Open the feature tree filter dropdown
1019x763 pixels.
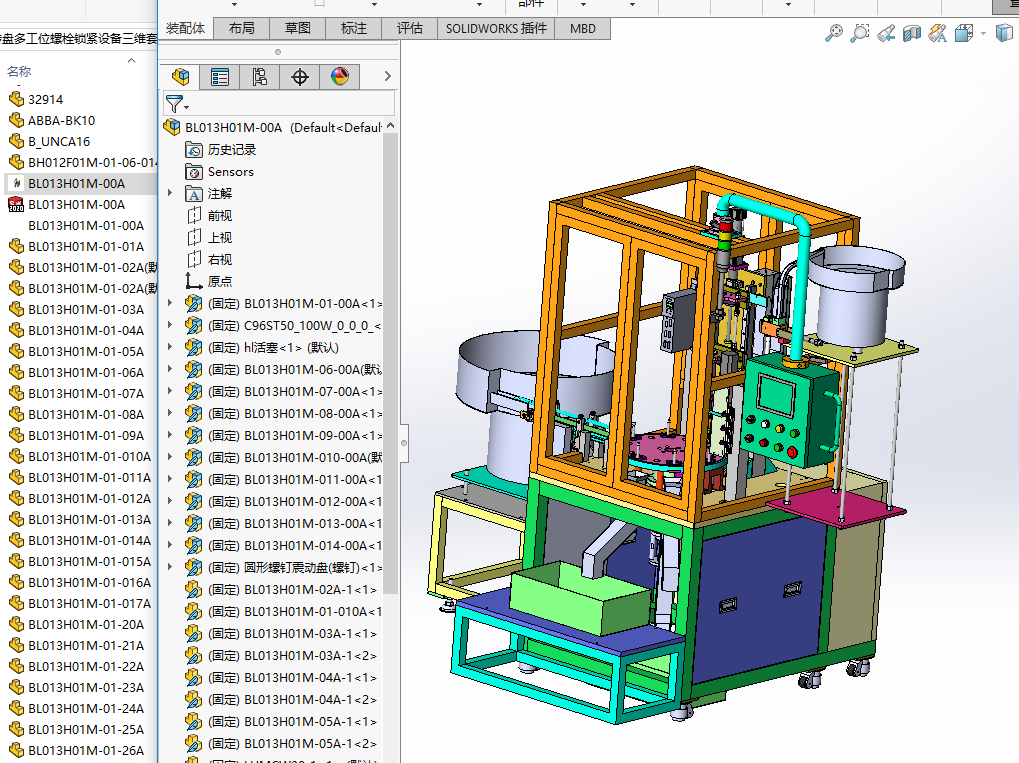click(x=177, y=104)
